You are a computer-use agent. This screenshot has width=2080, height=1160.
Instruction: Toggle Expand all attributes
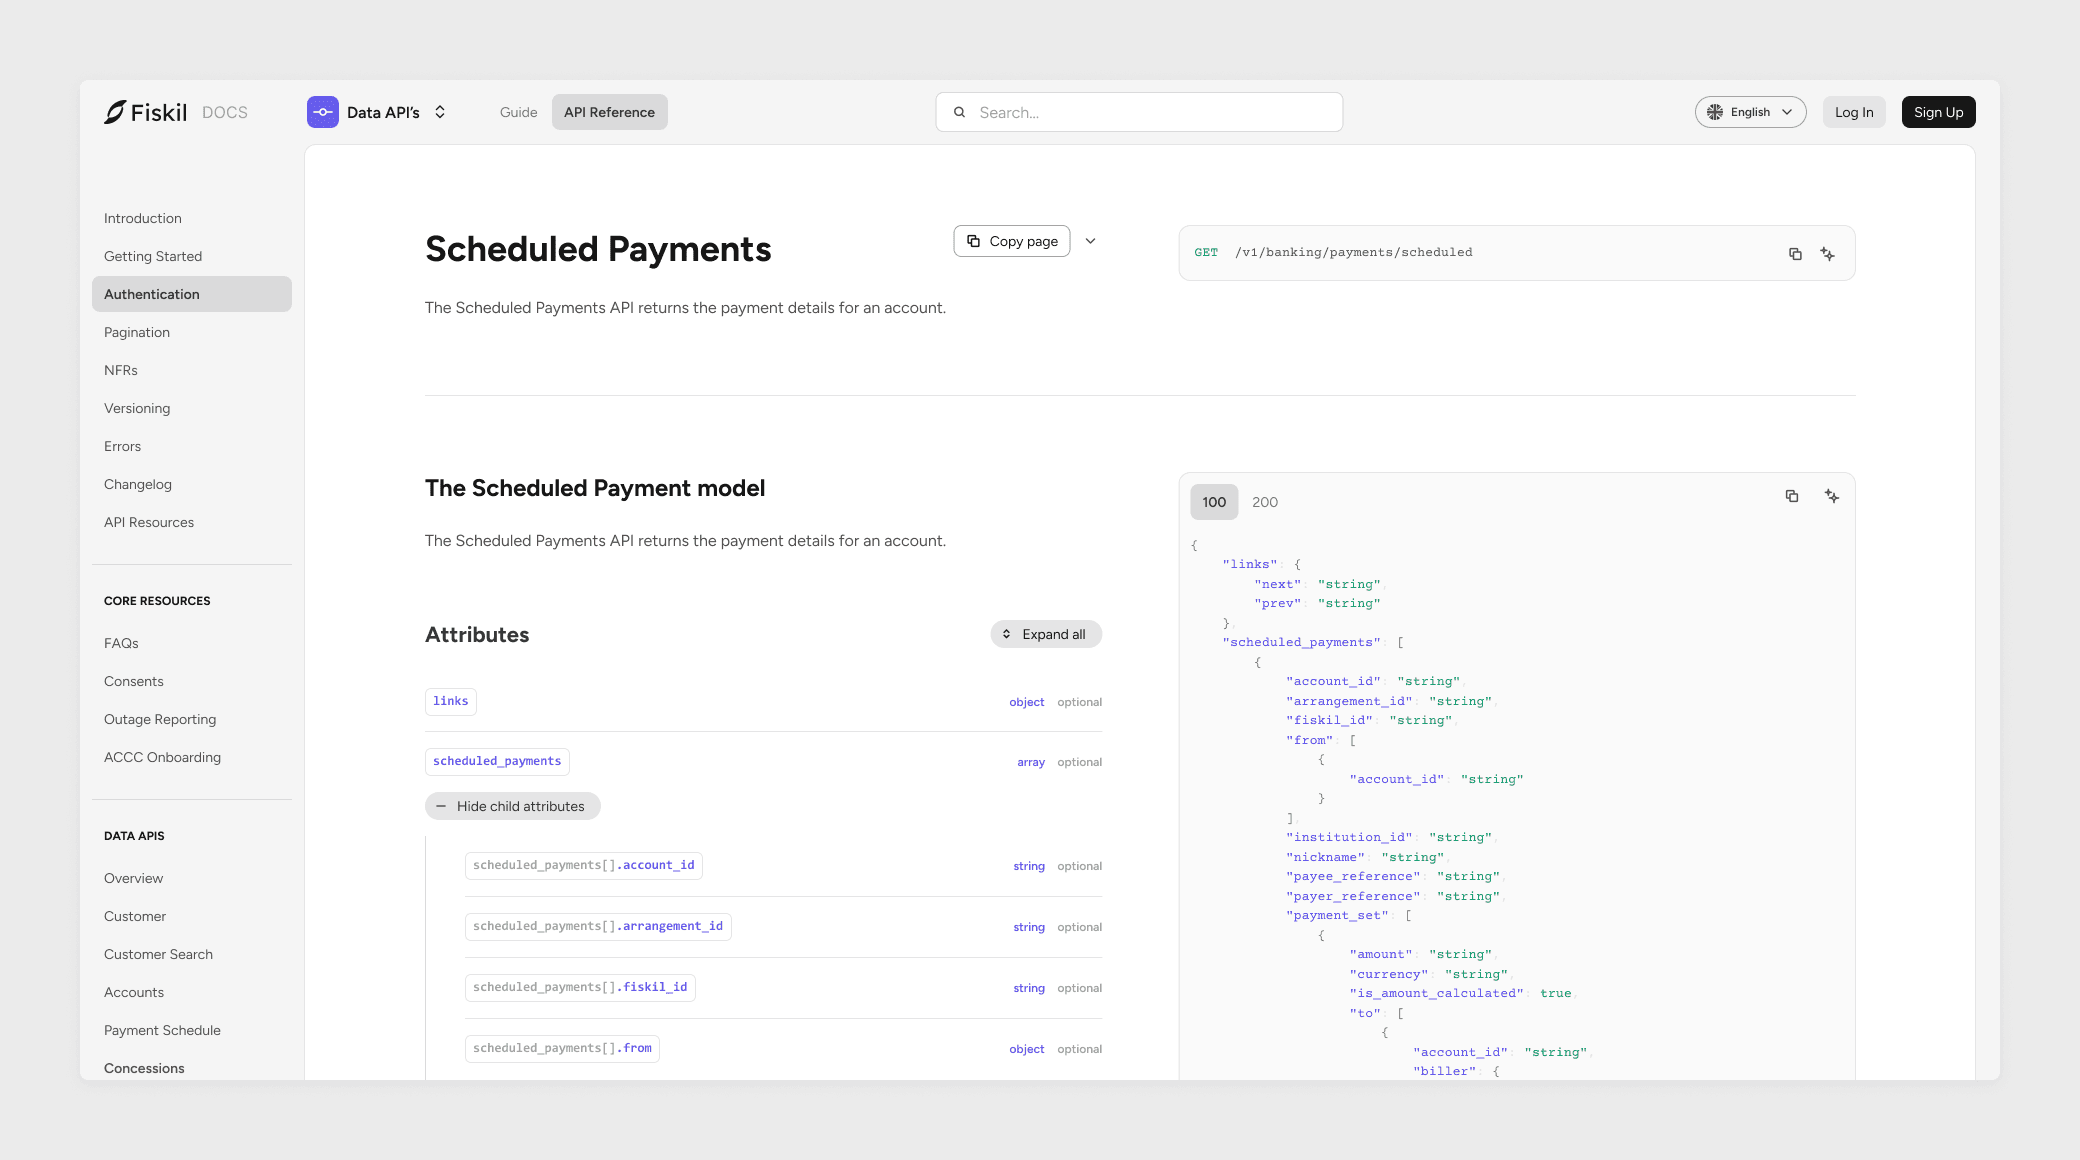coord(1046,634)
